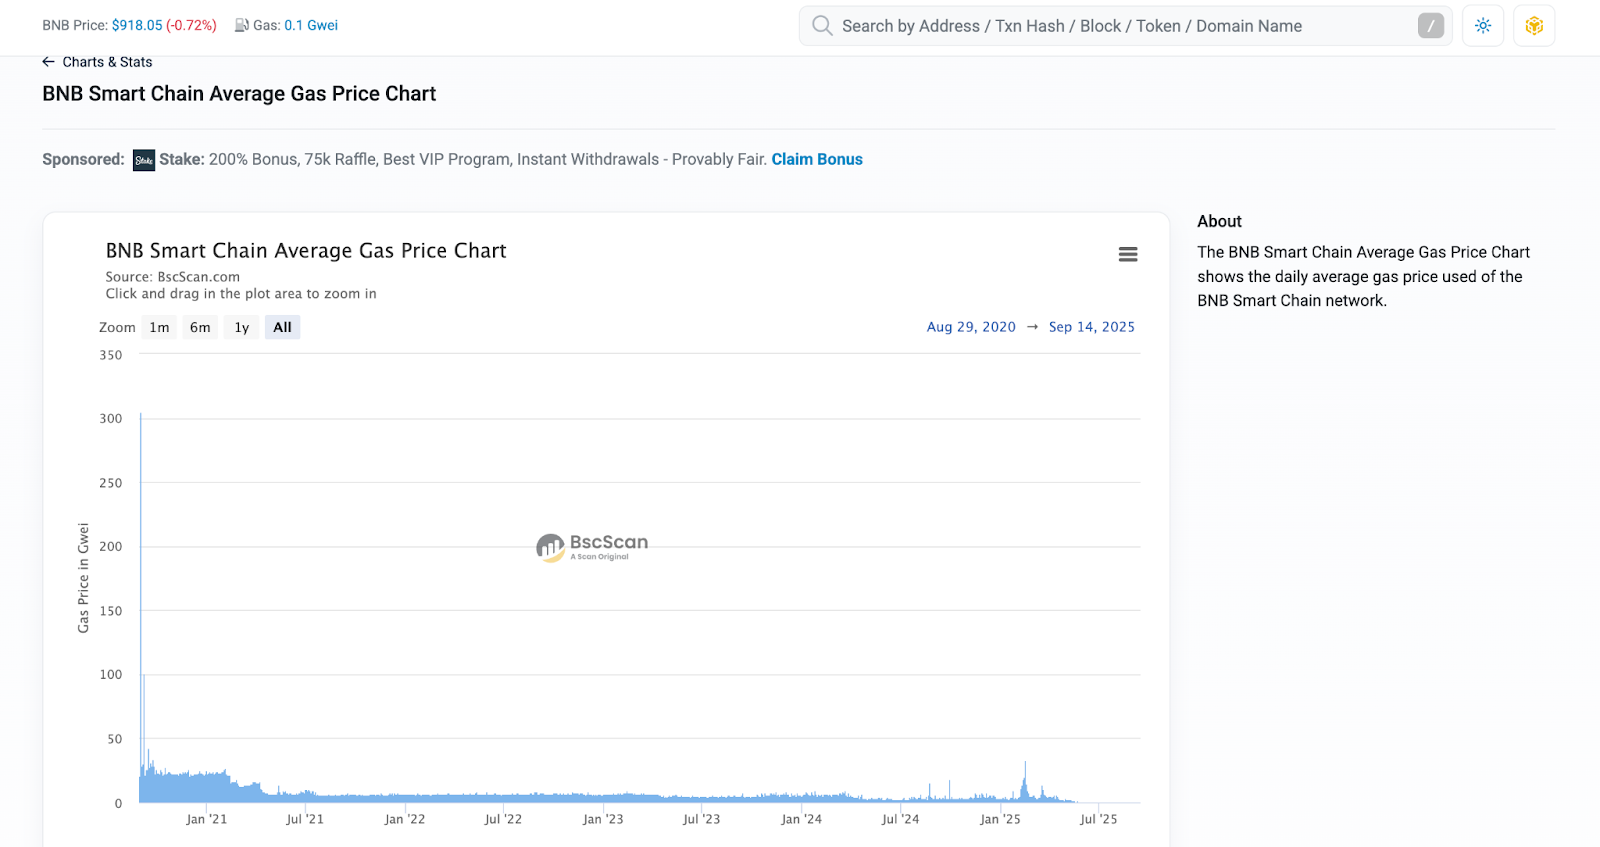
Task: Select the 6m zoom range
Action: 200,327
